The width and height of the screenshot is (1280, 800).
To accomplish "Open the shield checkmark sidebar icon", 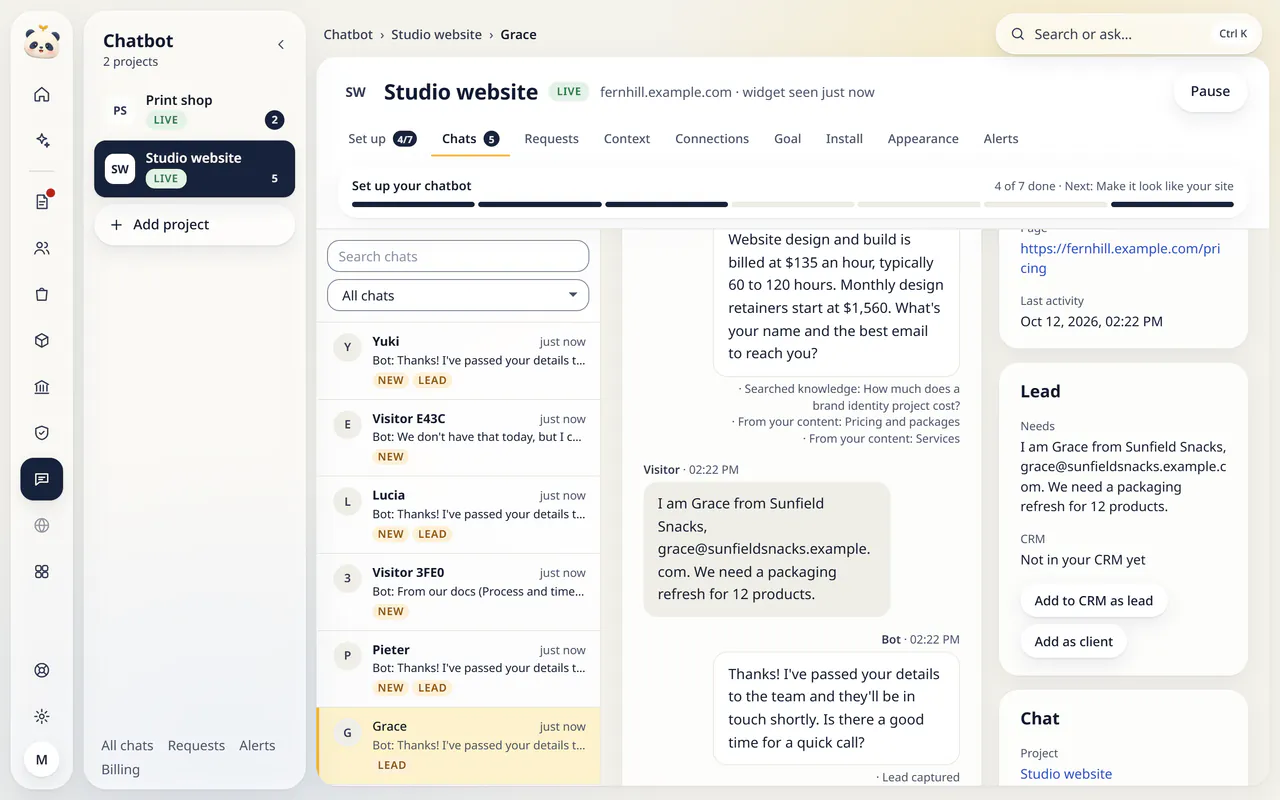I will (x=42, y=433).
